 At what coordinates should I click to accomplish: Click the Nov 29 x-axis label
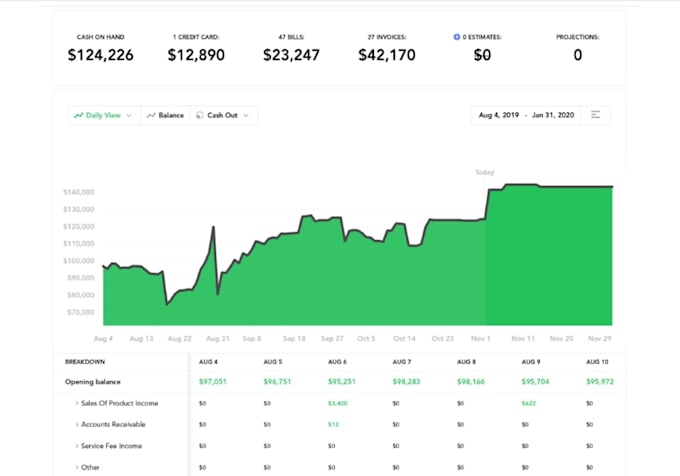pos(600,339)
